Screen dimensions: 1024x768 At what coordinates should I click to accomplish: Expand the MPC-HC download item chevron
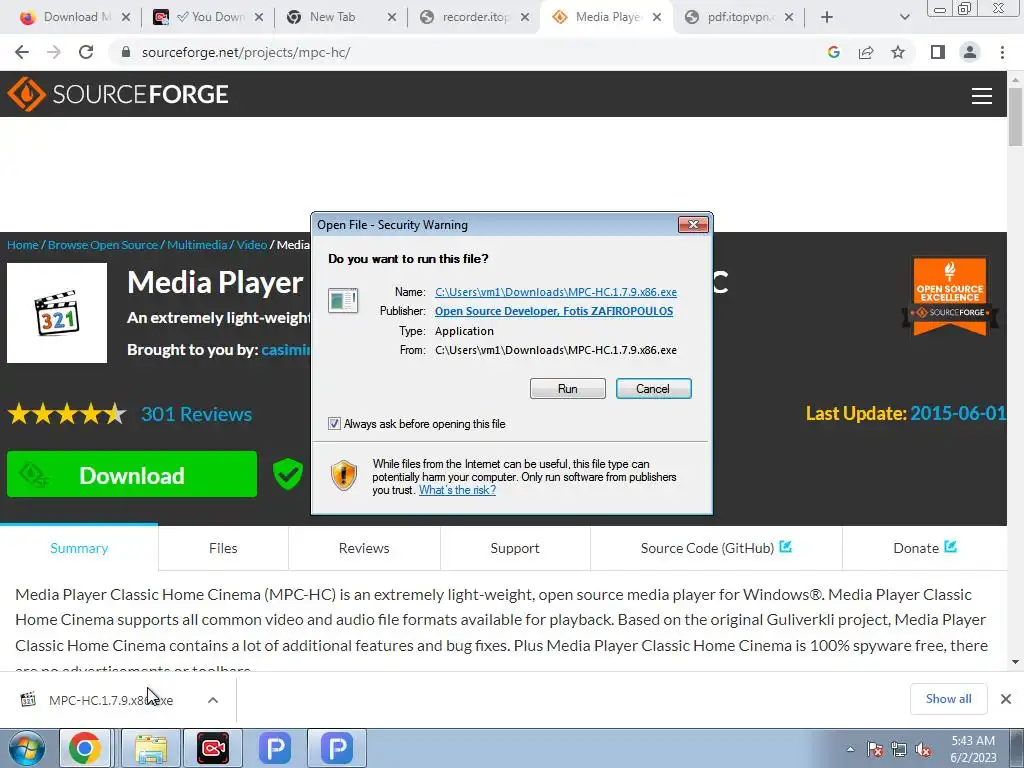tap(213, 700)
